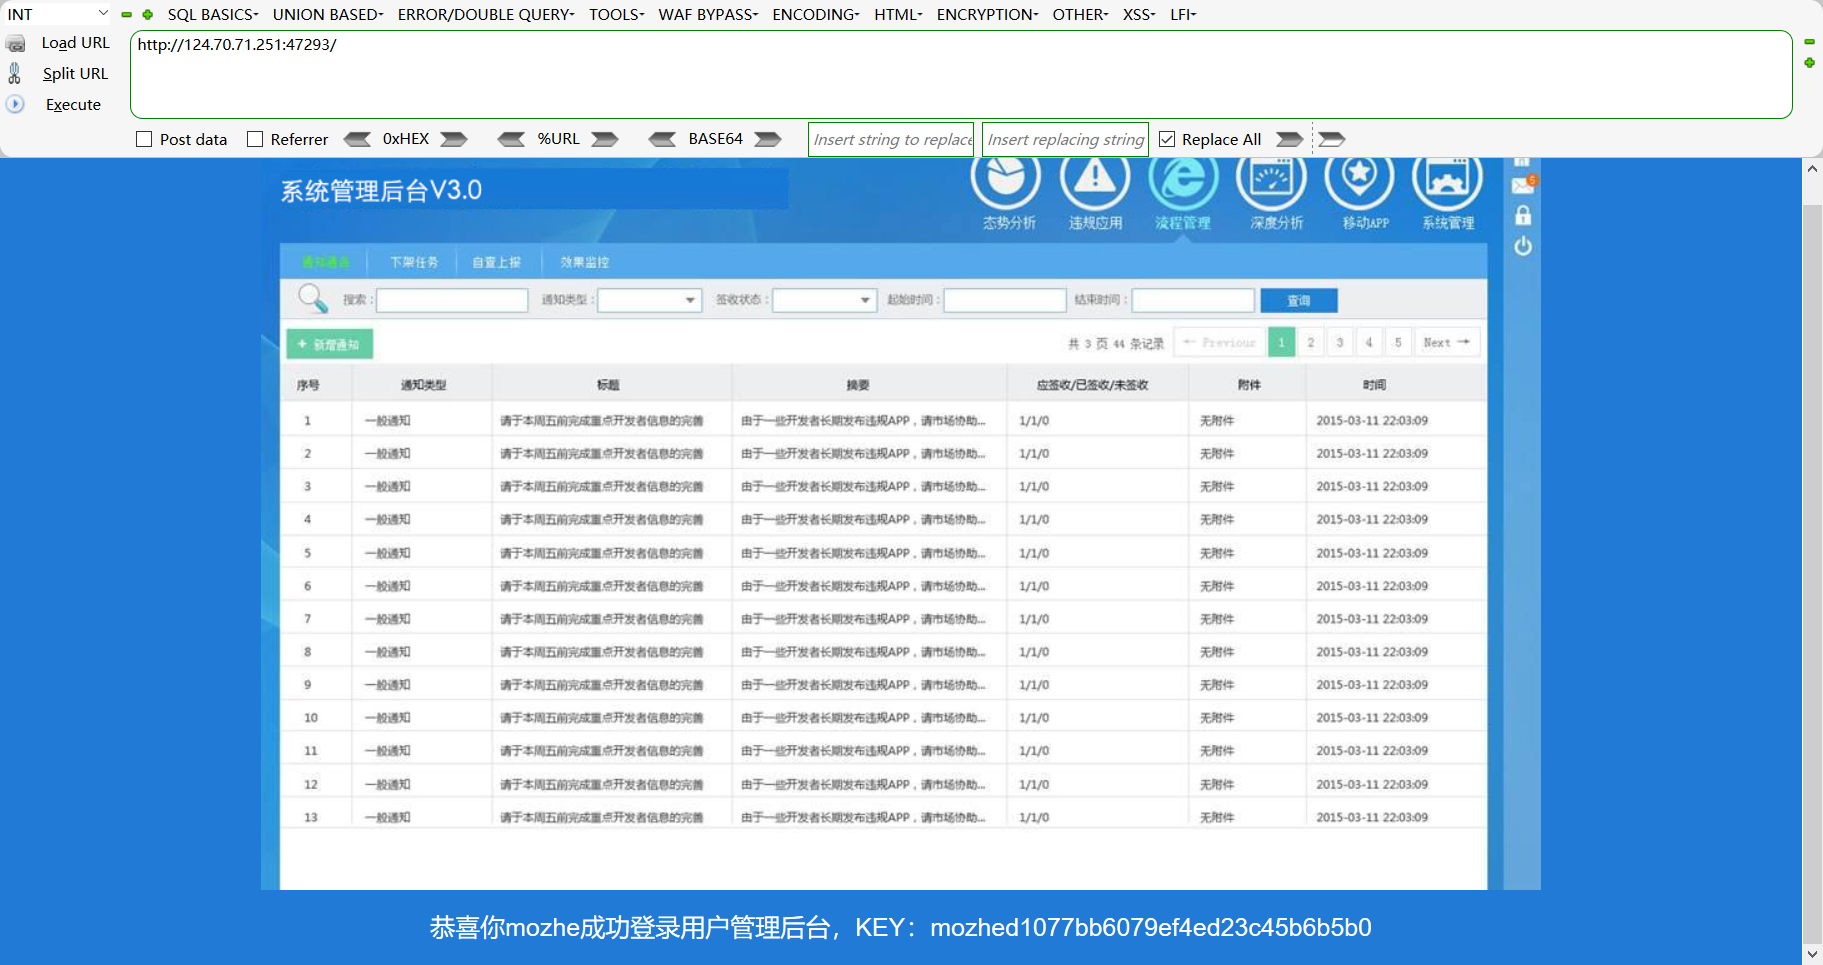Viewport: 1823px width, 965px height.
Task: Click the mail icon with notification badge
Action: pos(1523,185)
